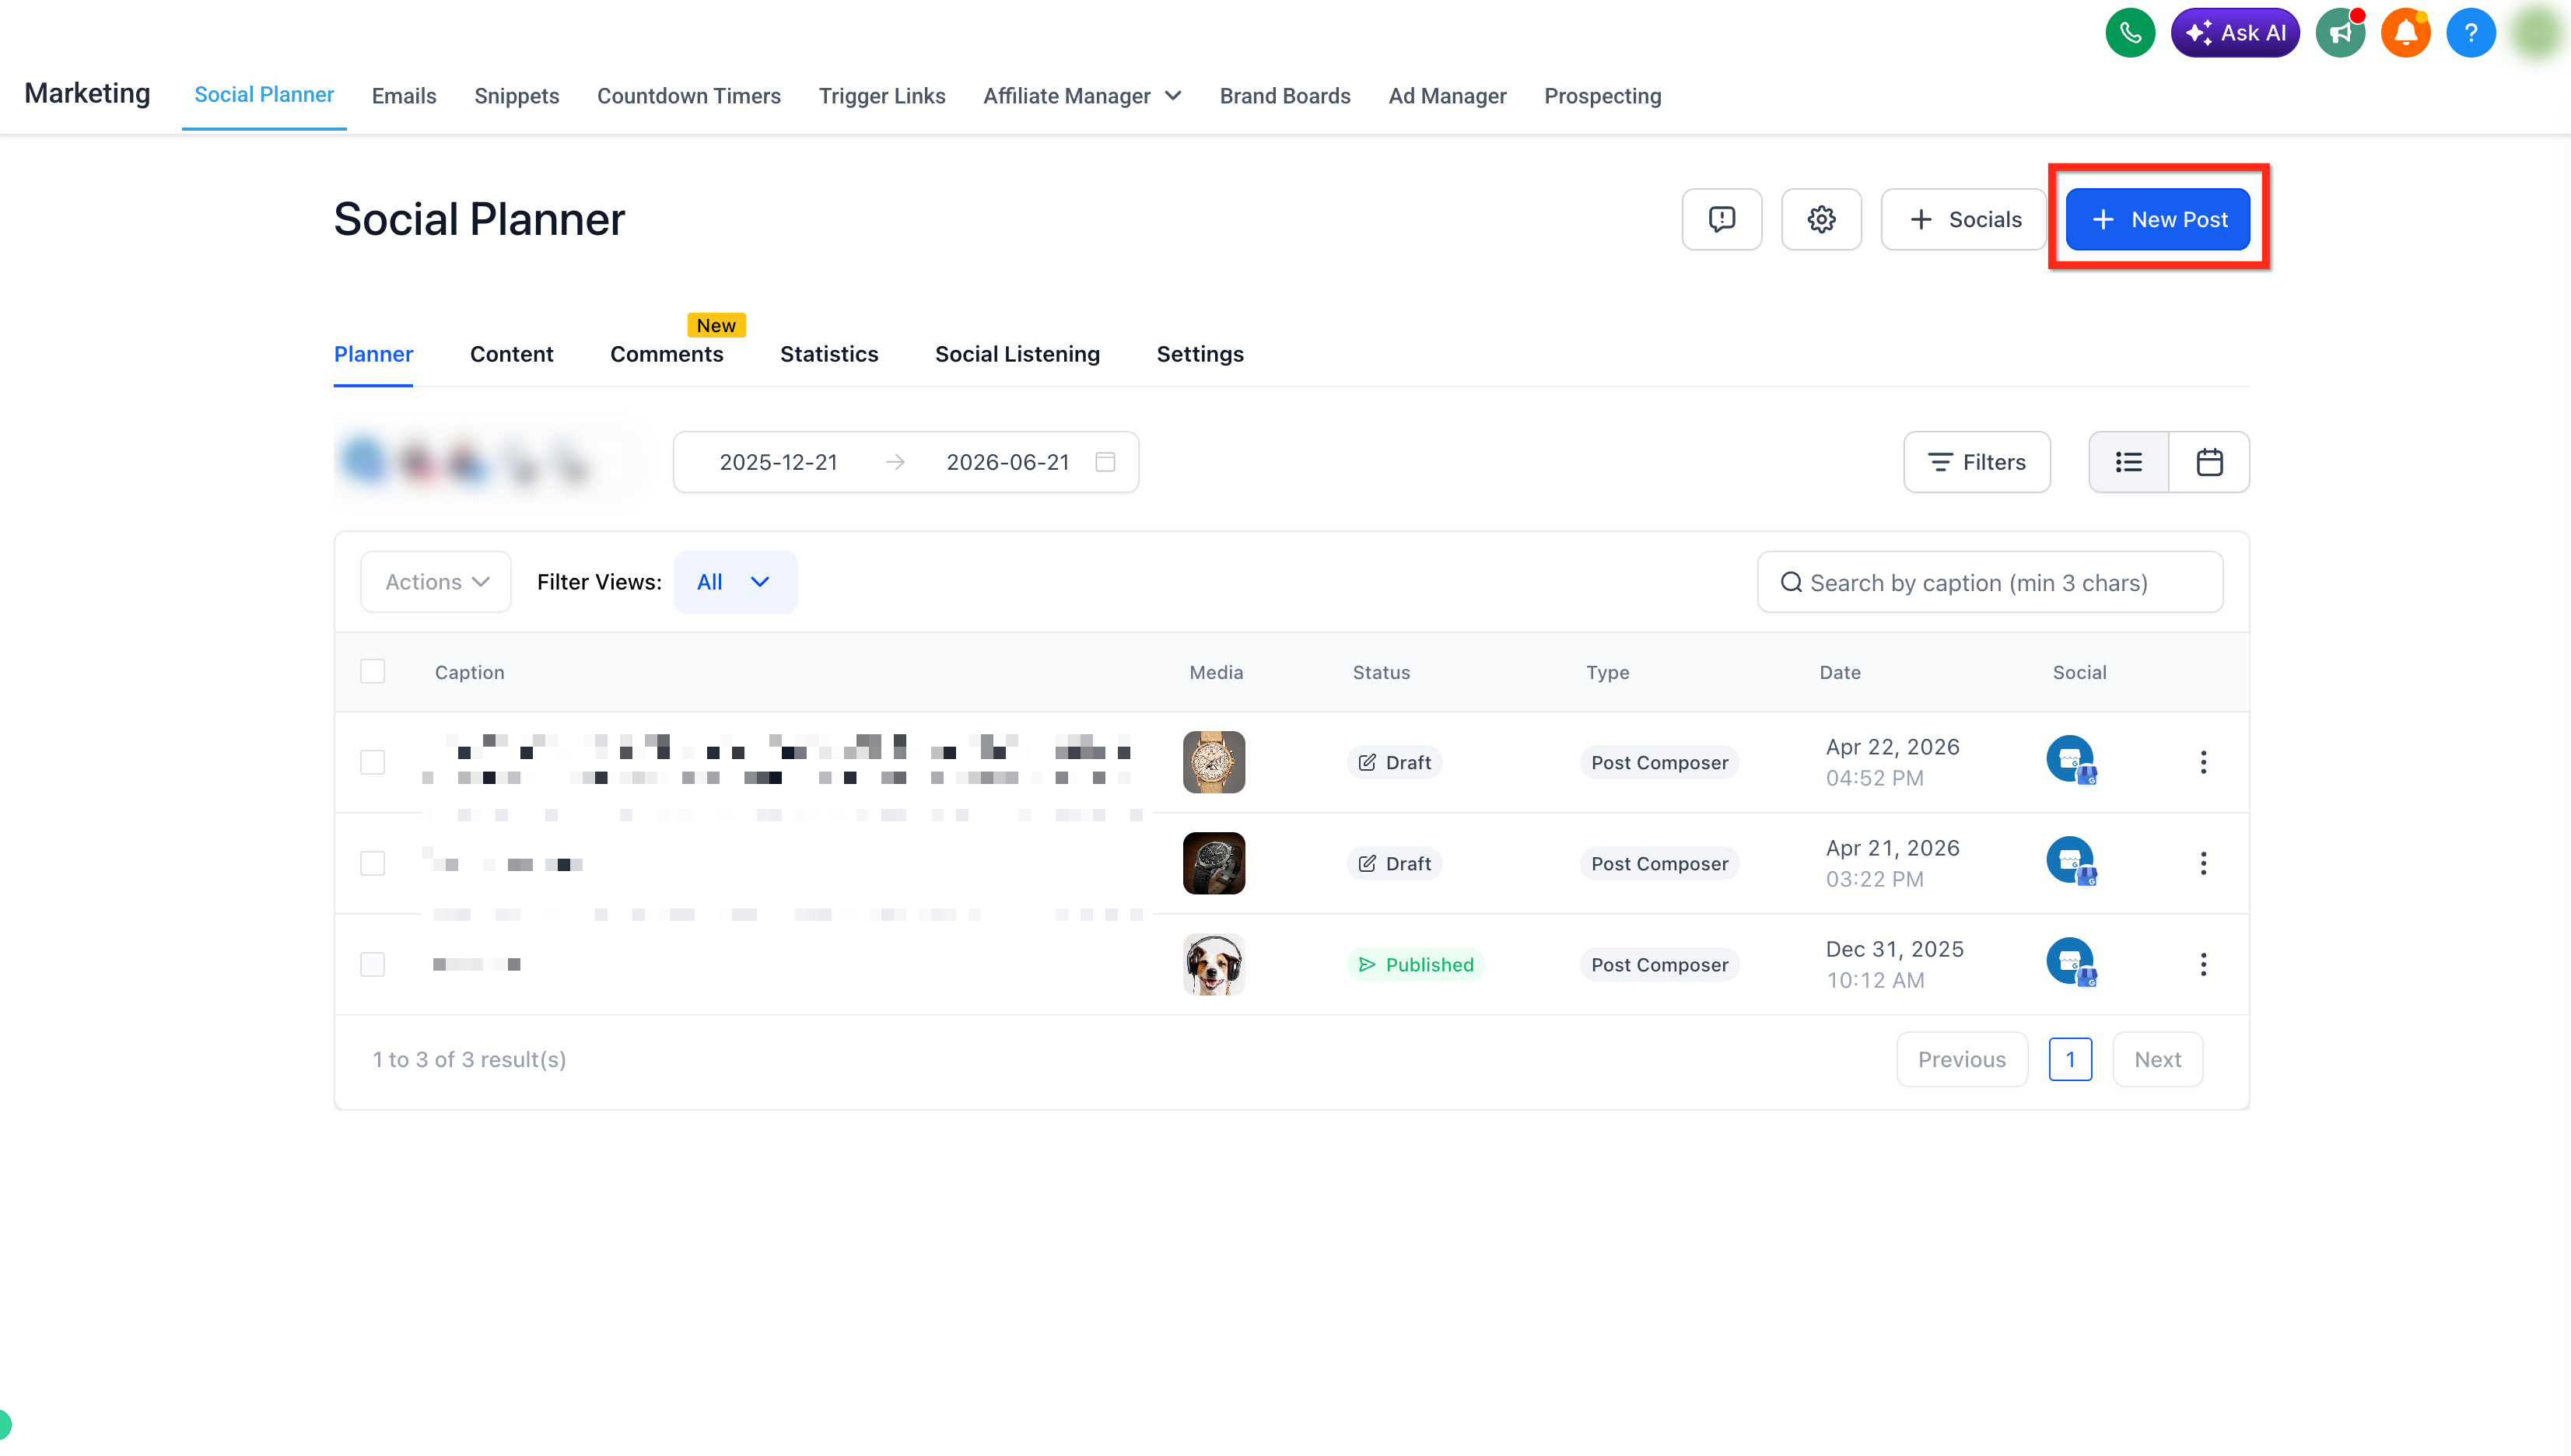Screen dimensions: 2571x1456
Task: Check the Apr 21, 2026 draft row
Action: point(373,863)
